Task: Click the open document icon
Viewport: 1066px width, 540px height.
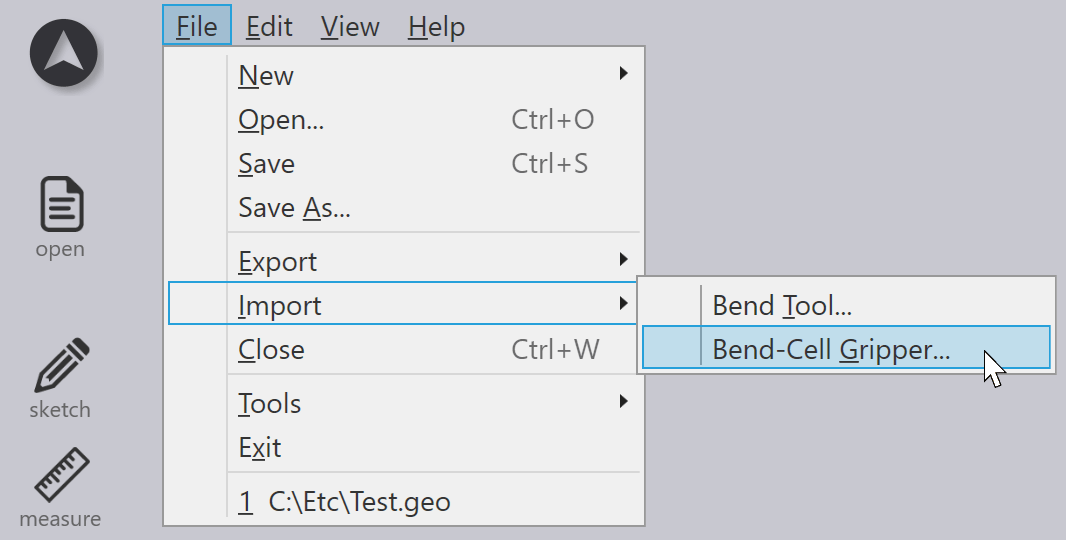Action: point(61,204)
